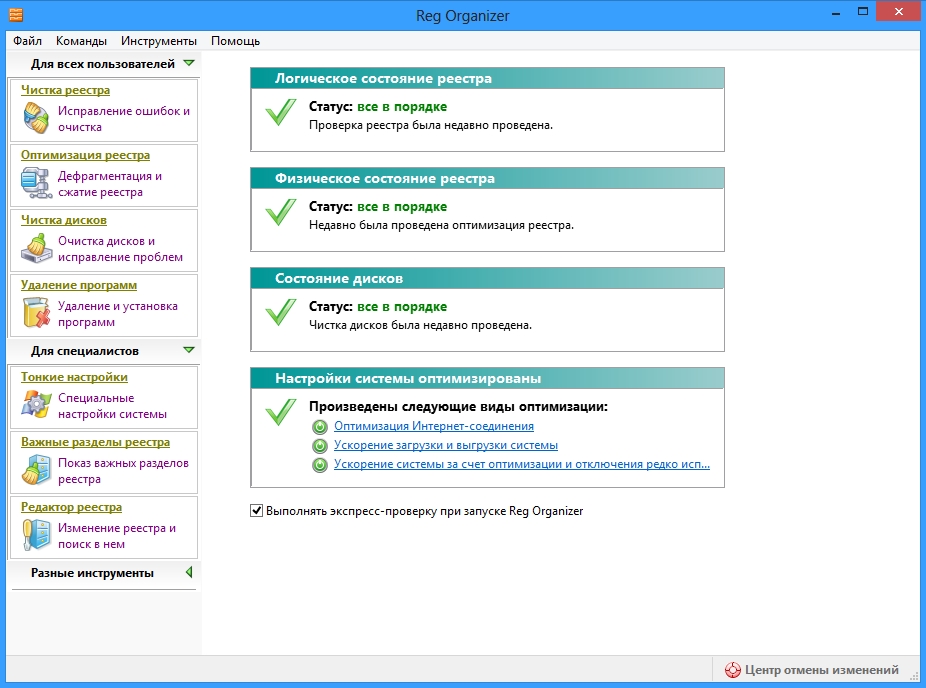Open Важные разделы реестра link
The height and width of the screenshot is (688, 926).
(96, 442)
